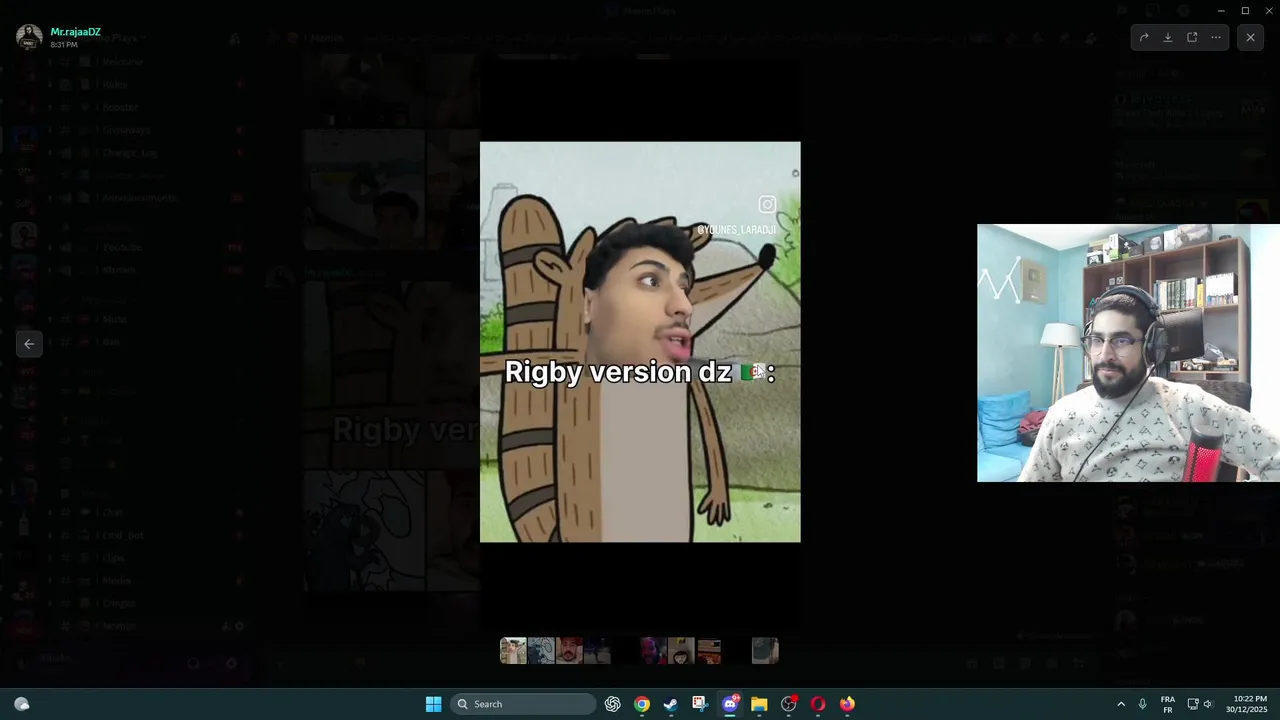
Task: Expand hidden system tray icons chevron
Action: coord(1121,704)
